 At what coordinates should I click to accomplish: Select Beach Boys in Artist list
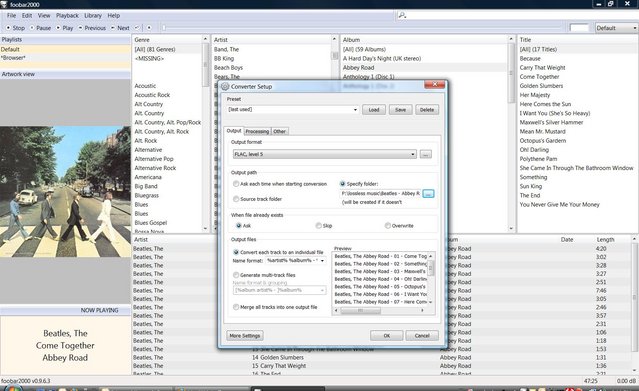click(x=228, y=68)
